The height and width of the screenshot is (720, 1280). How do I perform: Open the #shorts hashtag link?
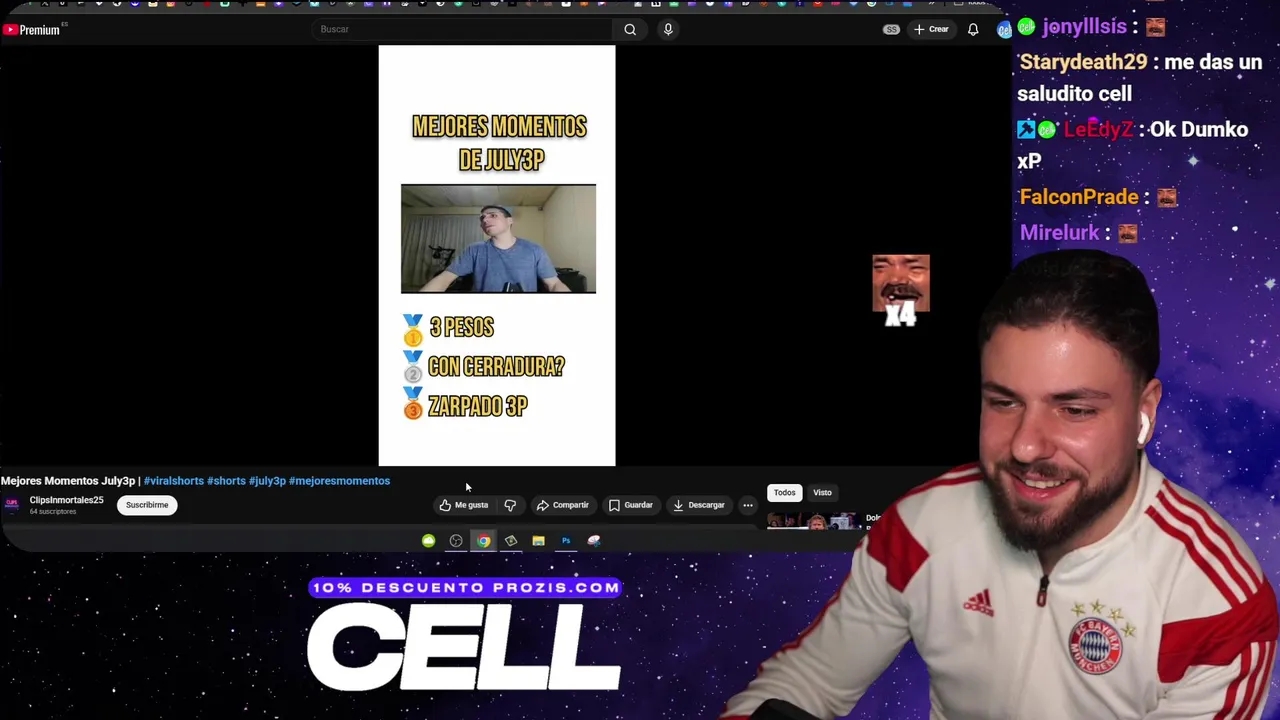pos(226,481)
